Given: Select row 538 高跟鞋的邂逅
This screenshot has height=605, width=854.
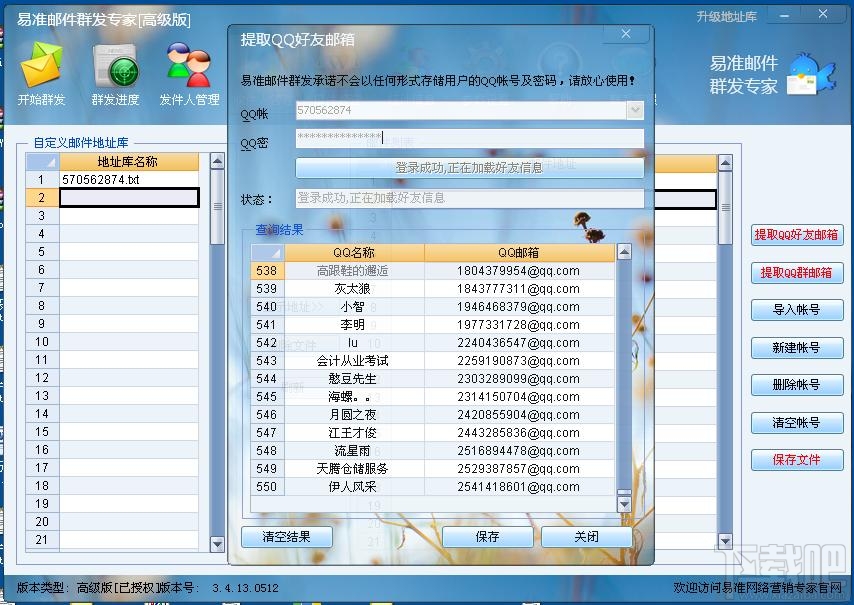Looking at the screenshot, I should 433,271.
